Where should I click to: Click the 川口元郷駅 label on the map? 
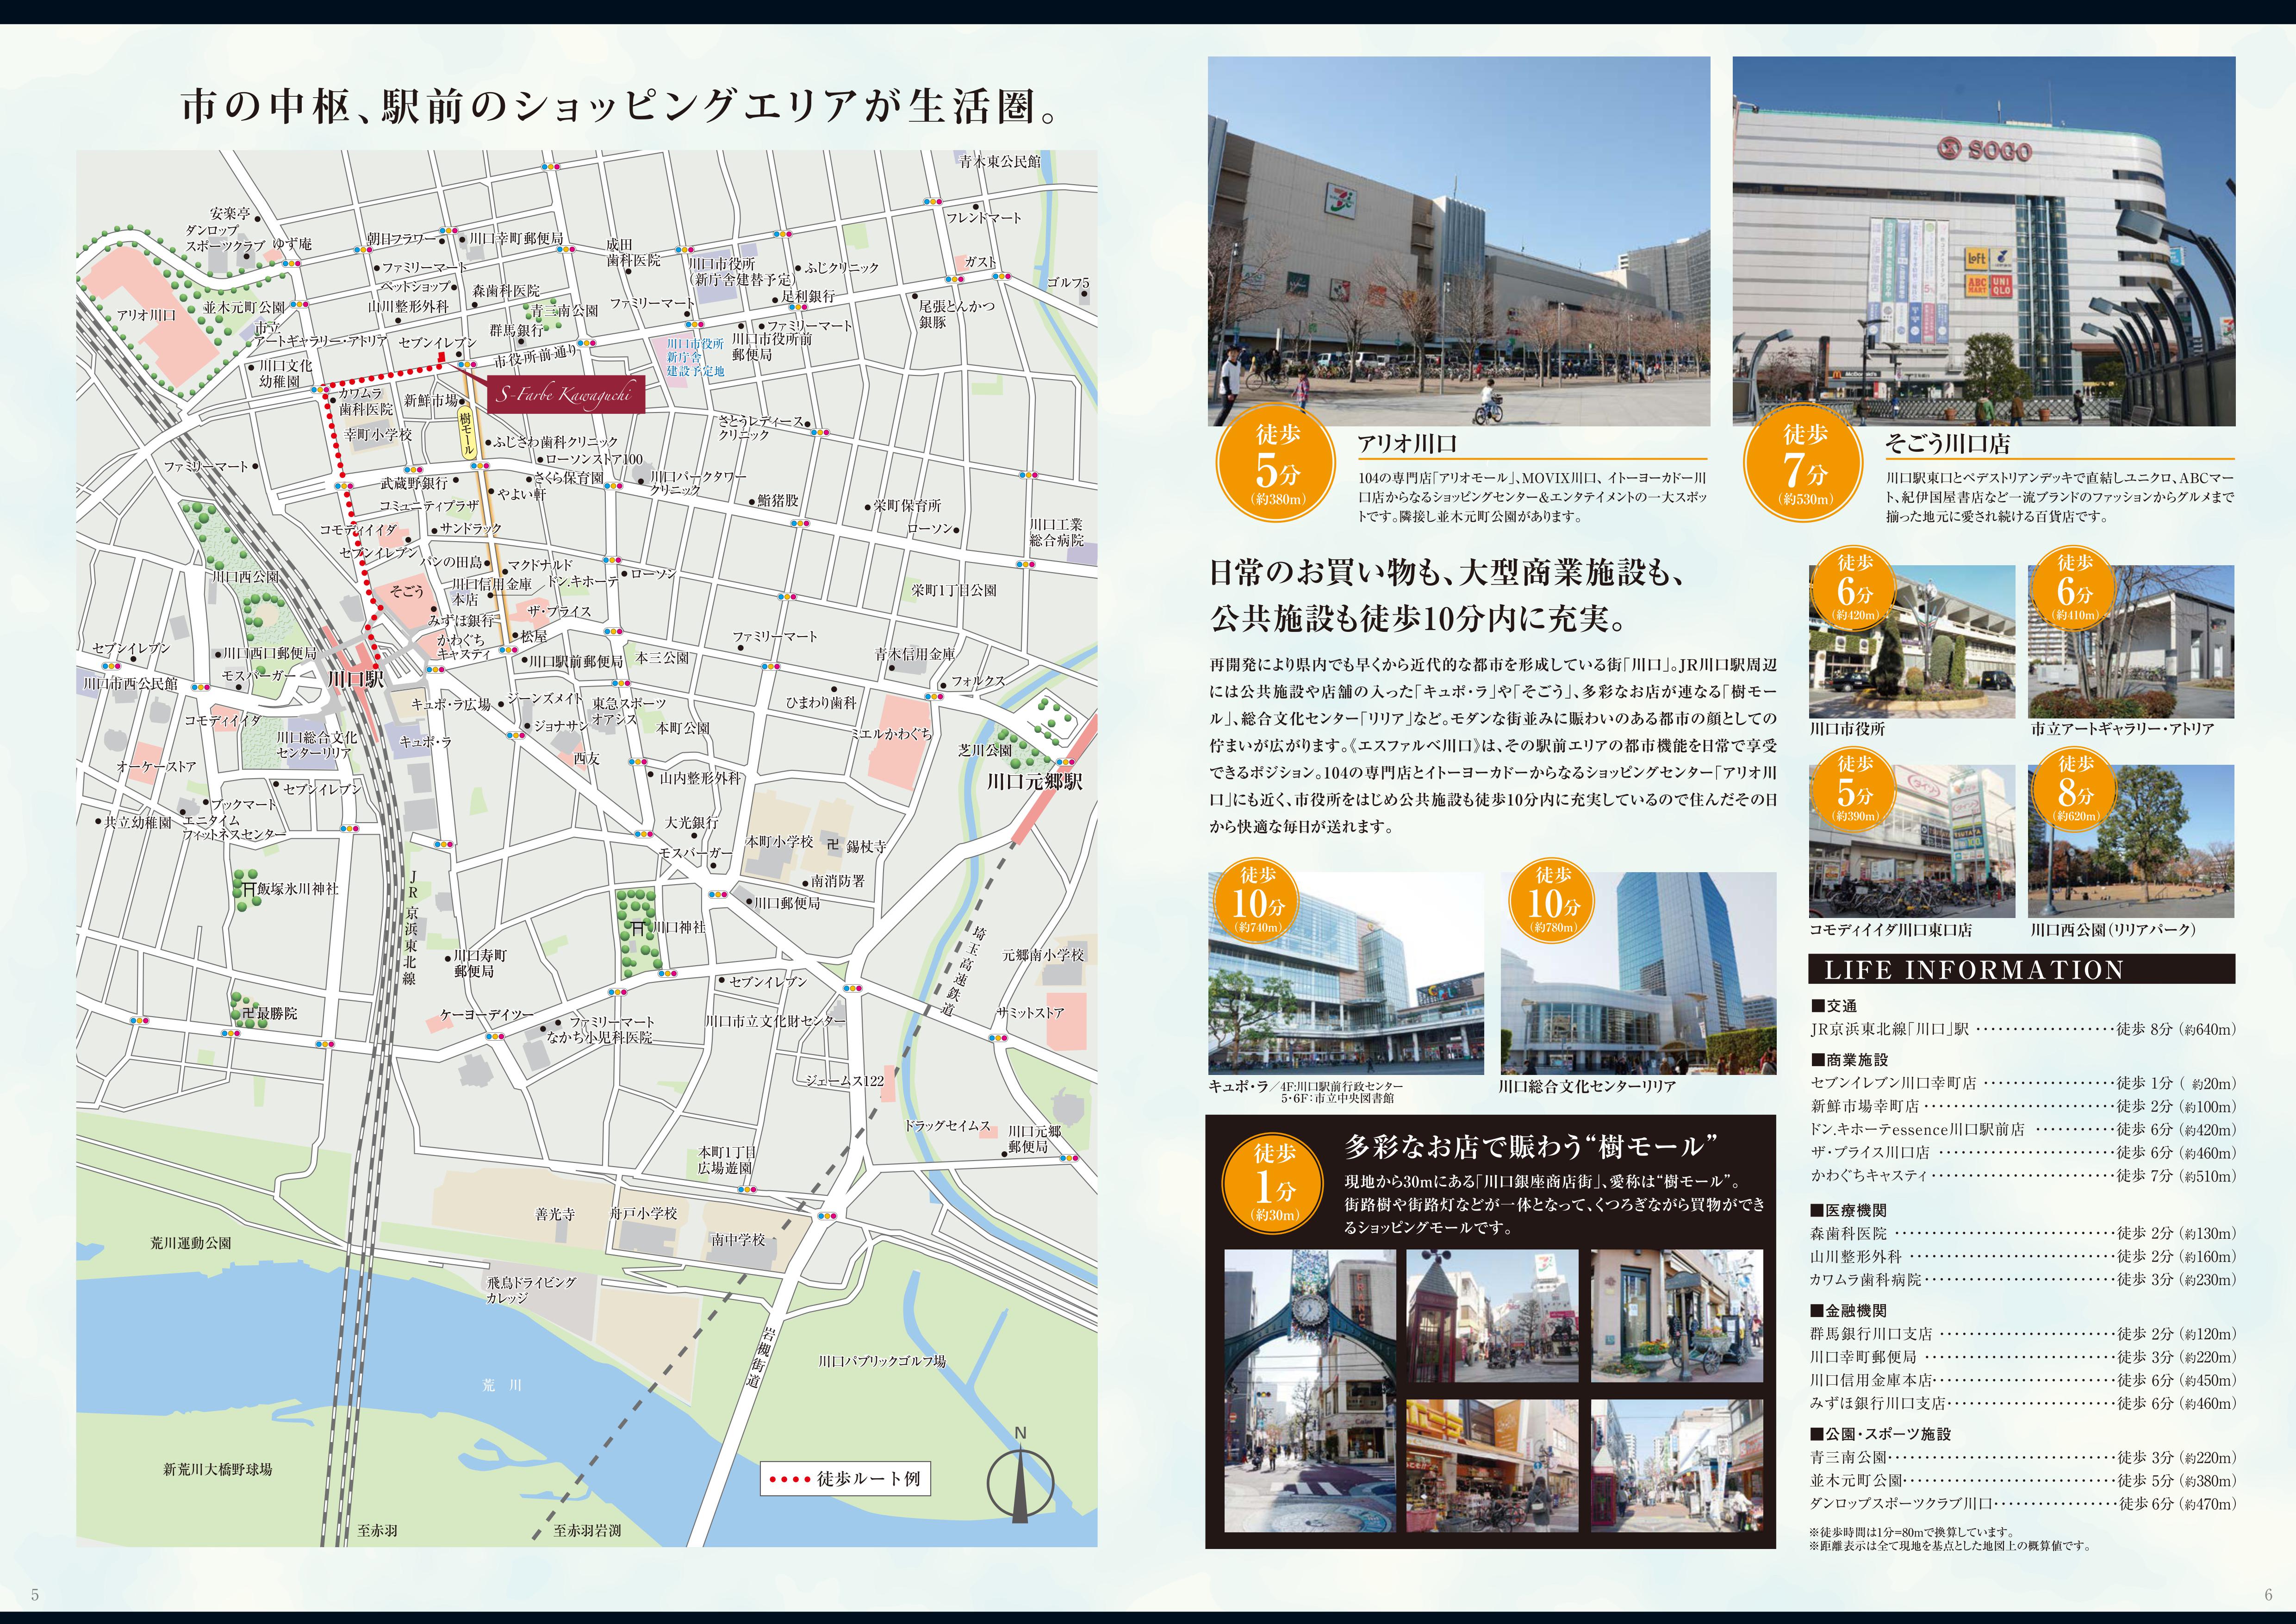(1034, 781)
